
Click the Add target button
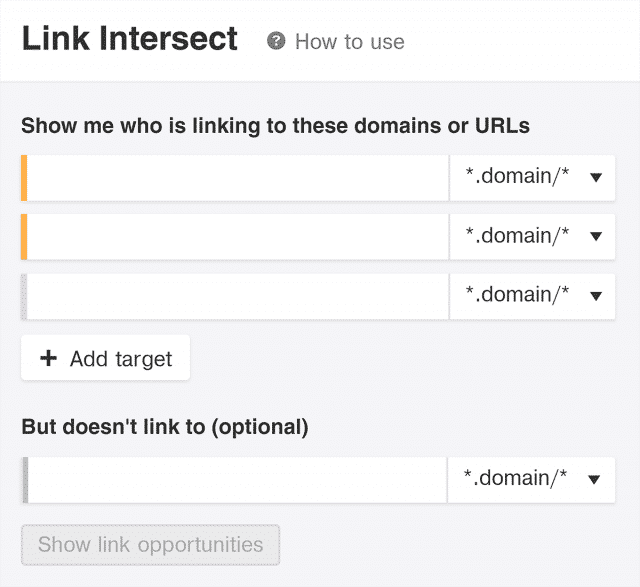105,358
